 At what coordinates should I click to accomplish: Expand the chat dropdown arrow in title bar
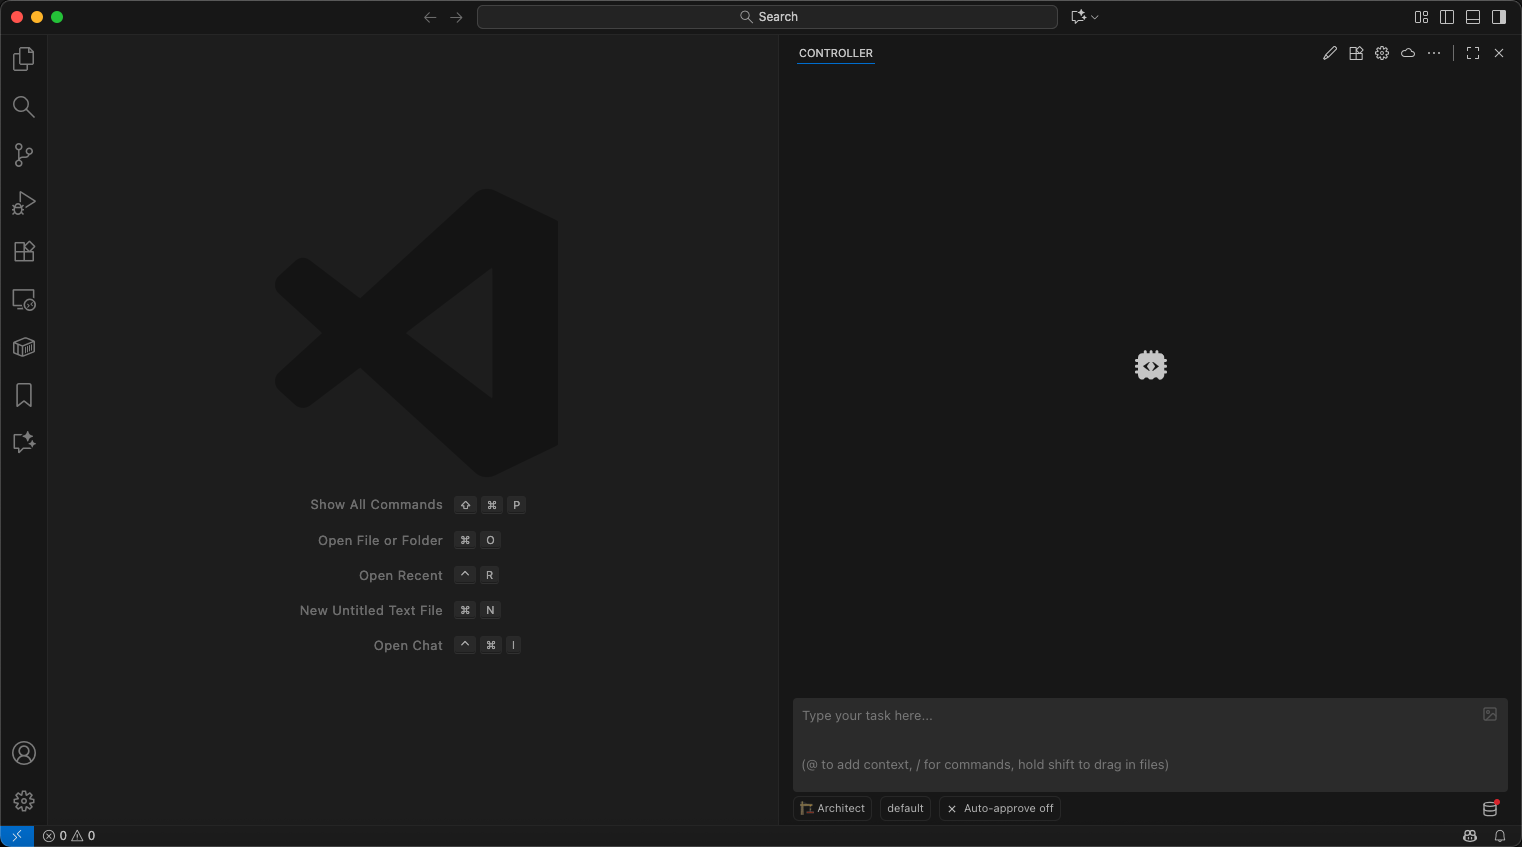(x=1095, y=17)
